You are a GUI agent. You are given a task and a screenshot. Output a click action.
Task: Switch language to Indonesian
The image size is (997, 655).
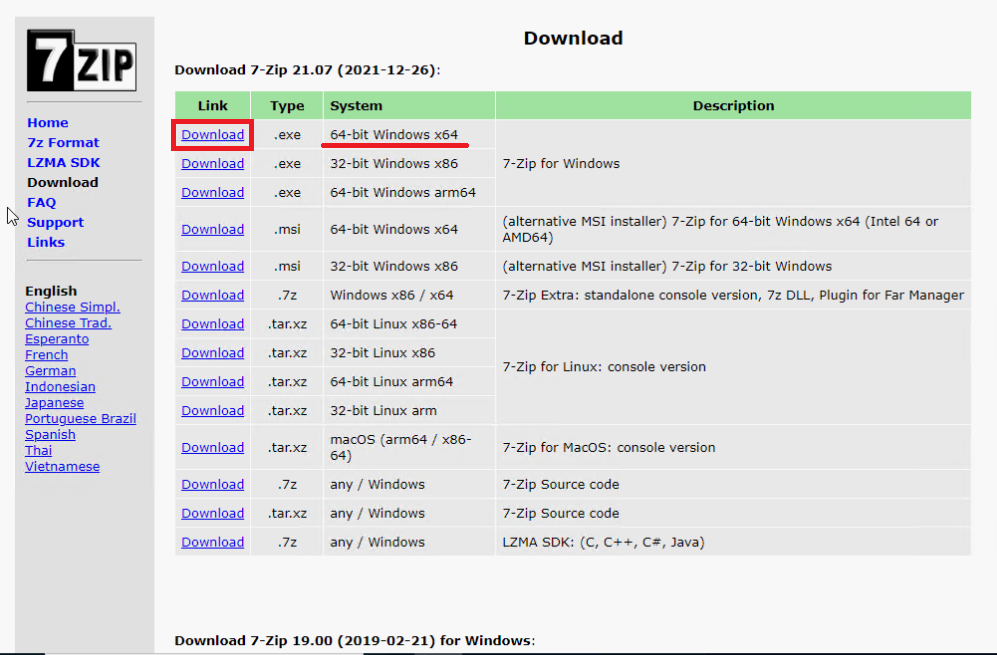point(60,387)
